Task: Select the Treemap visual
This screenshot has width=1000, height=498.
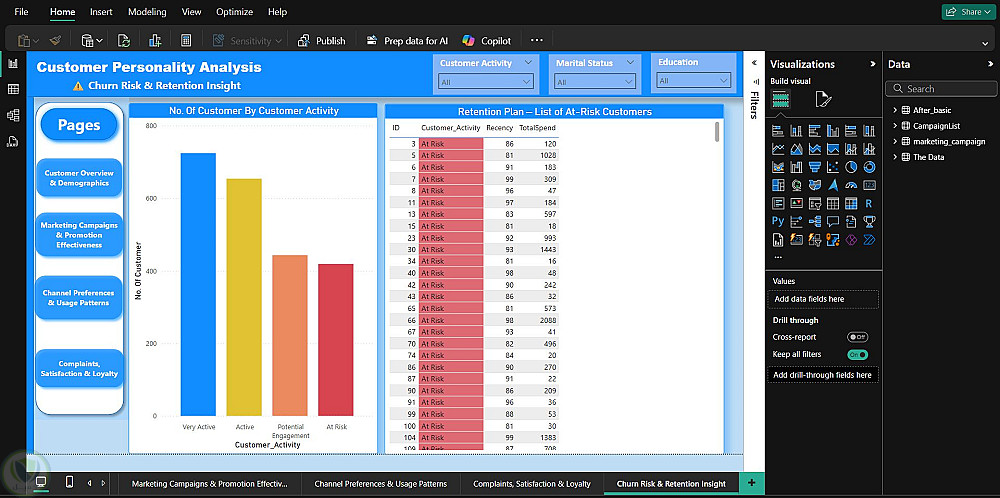Action: pyautogui.click(x=777, y=186)
